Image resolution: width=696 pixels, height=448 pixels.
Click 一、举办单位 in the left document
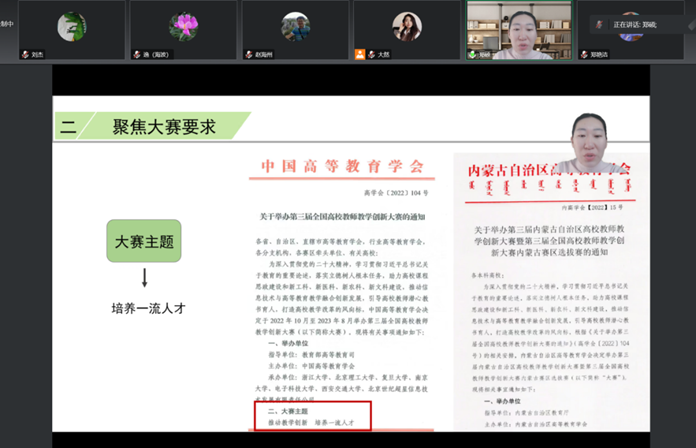(288, 343)
